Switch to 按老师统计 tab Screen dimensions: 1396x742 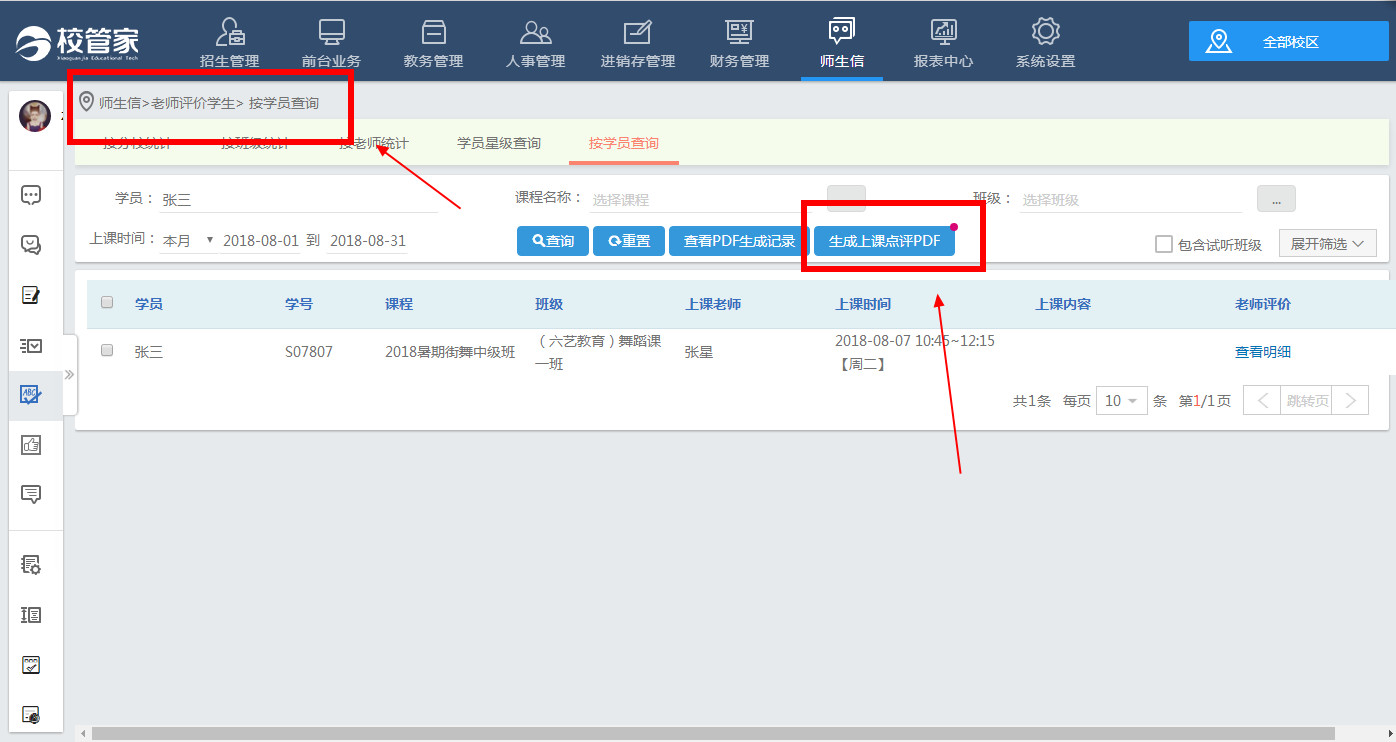coord(374,143)
